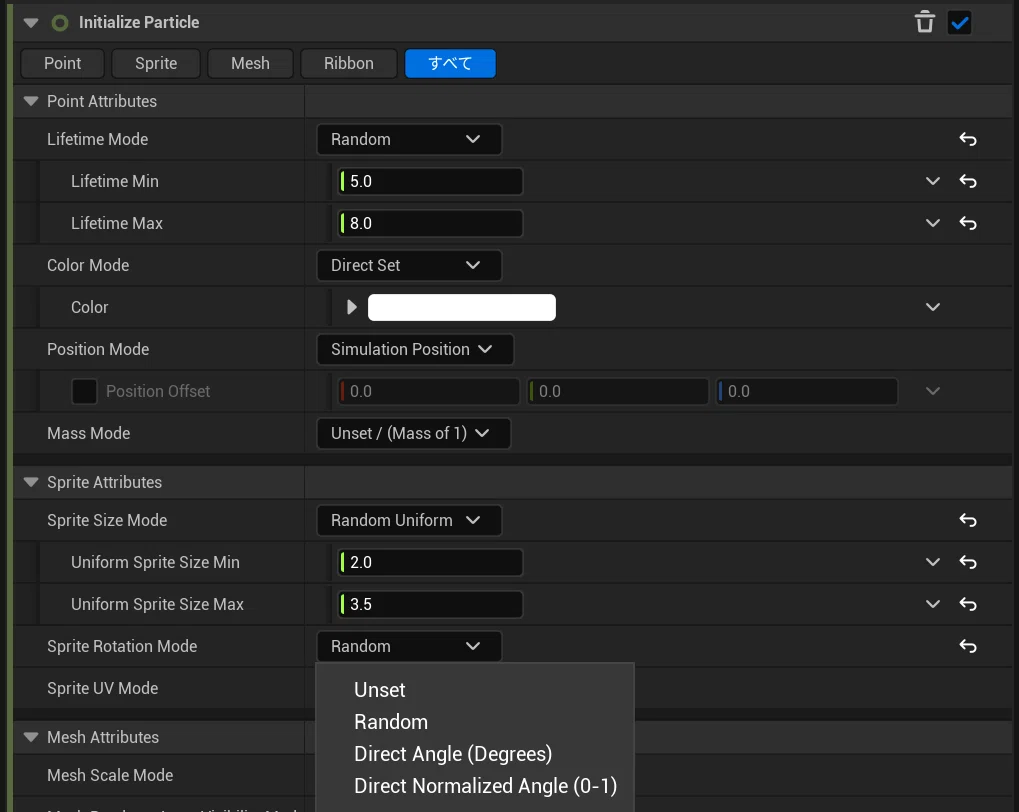Reset Lifetime Max to default
1019x812 pixels.
point(968,224)
